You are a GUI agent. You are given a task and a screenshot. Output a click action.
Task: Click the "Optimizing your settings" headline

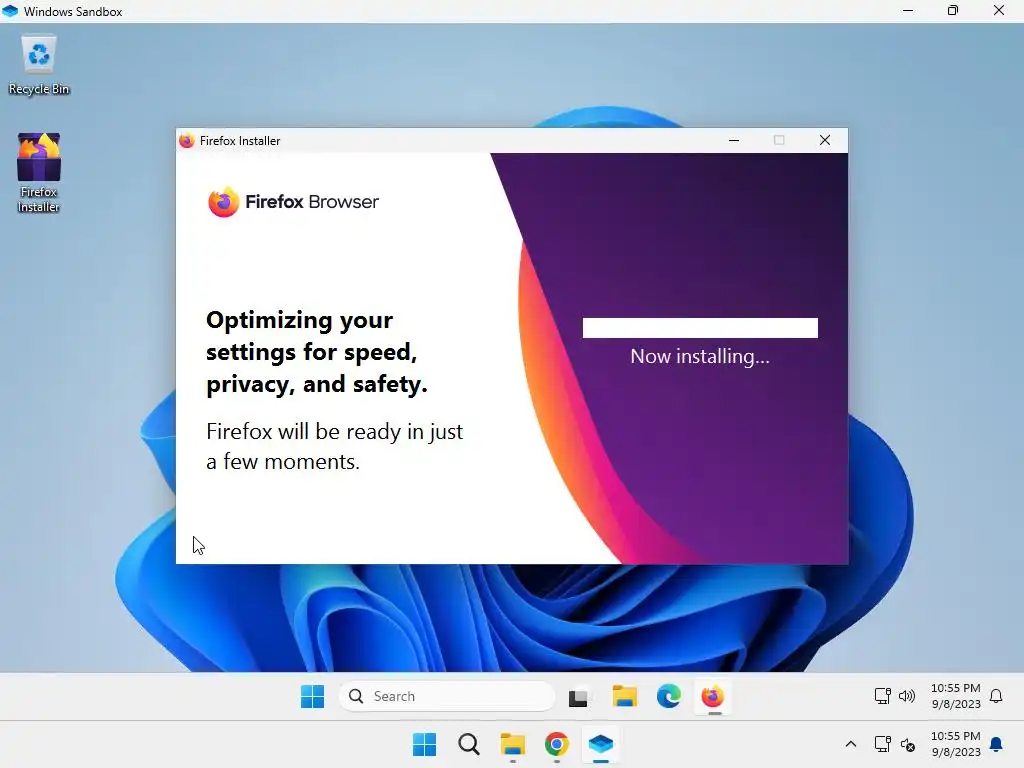click(x=317, y=352)
